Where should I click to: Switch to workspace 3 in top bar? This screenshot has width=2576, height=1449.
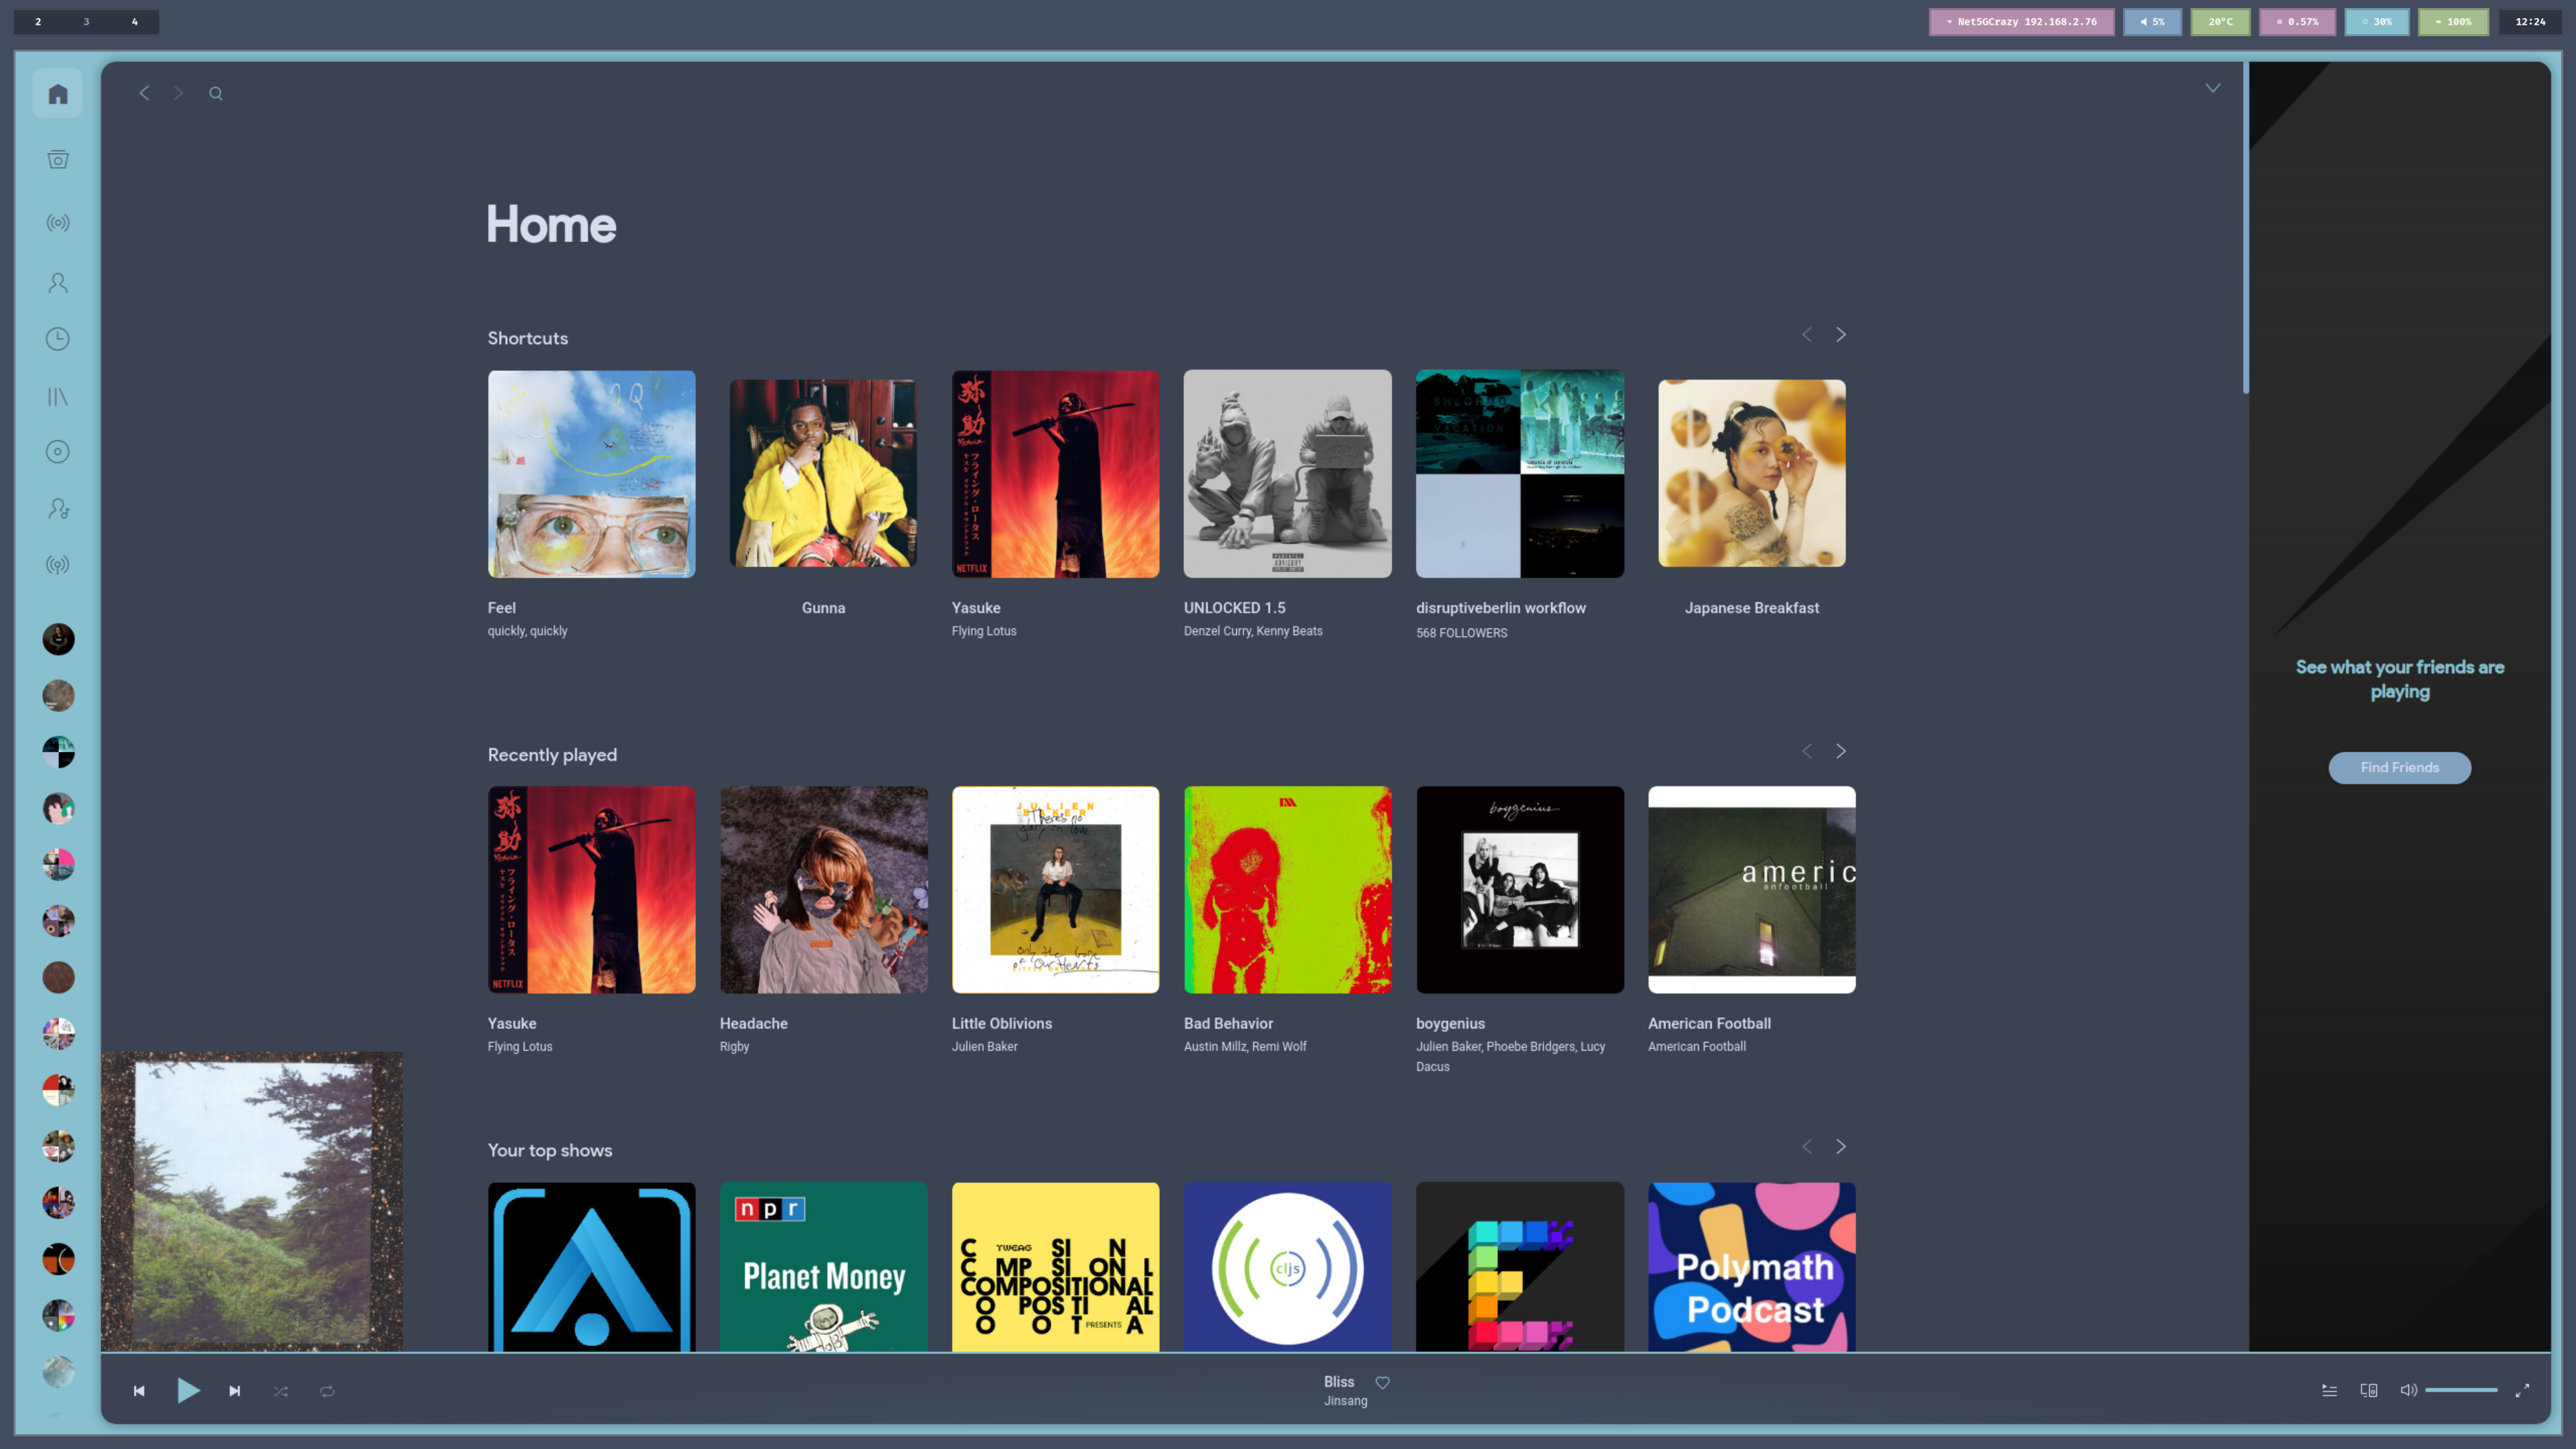pyautogui.click(x=86, y=21)
